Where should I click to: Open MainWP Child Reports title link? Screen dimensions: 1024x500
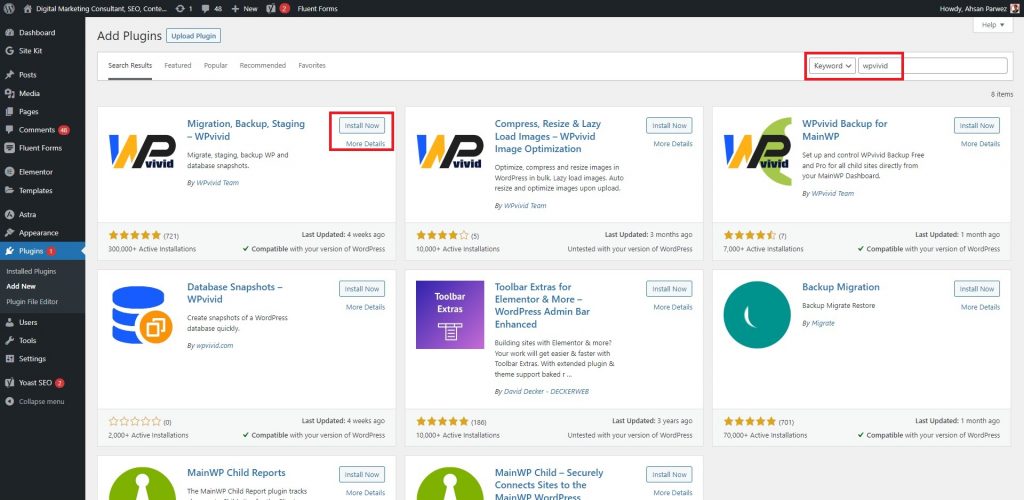coord(236,473)
